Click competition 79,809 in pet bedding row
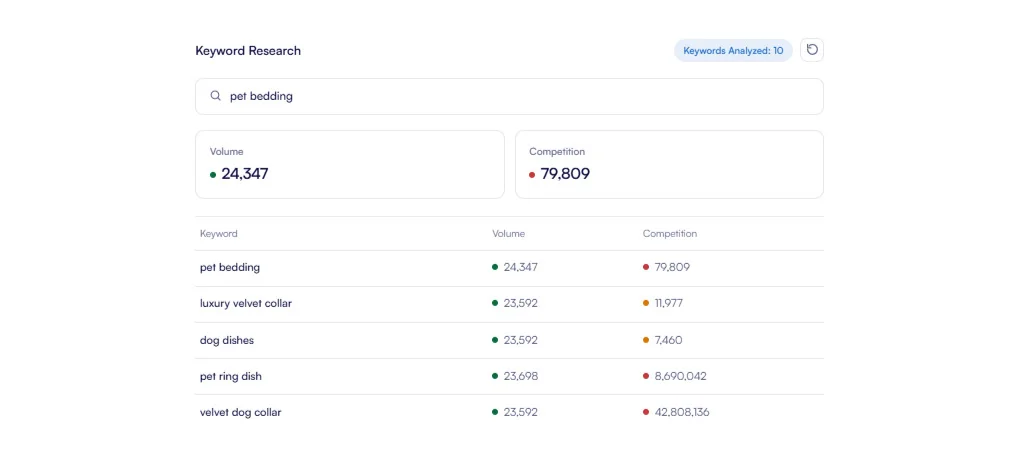This screenshot has height=466, width=1026. [x=672, y=267]
